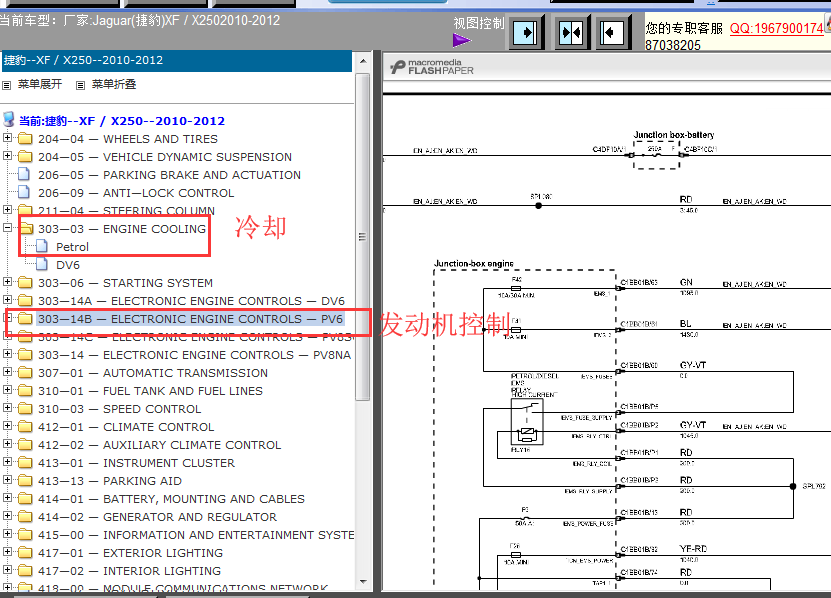Screen dimensions: 831x598
Task: Expand 415-00 Information and Entertainment node
Action: tap(7, 533)
